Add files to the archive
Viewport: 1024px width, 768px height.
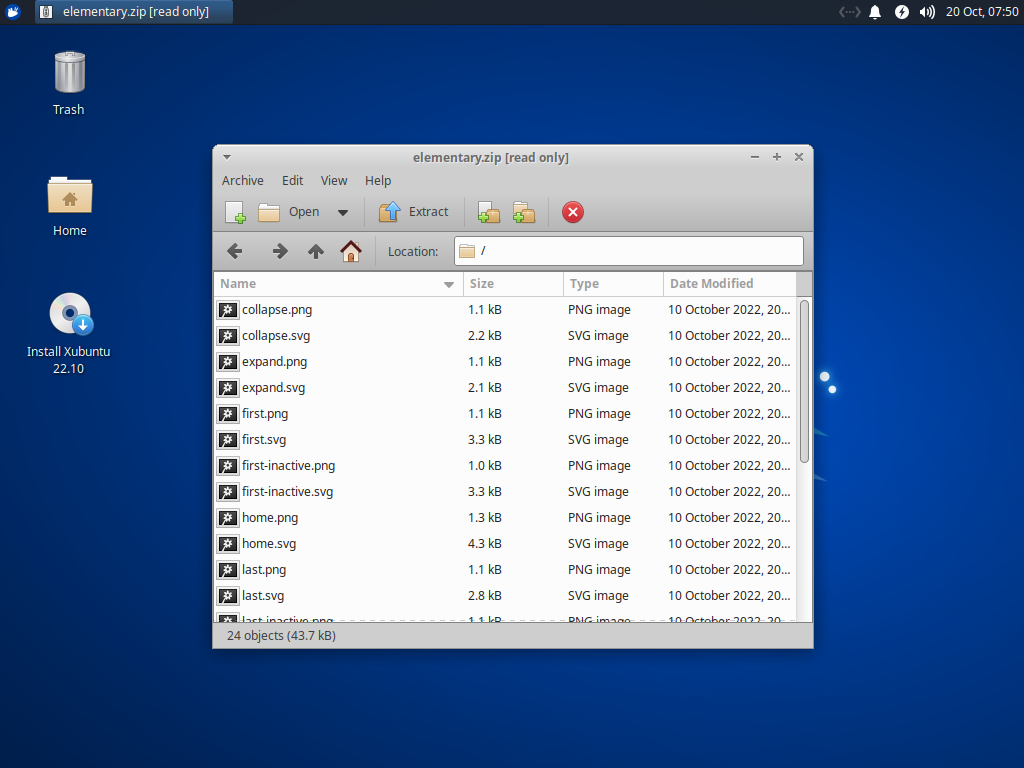coord(488,212)
